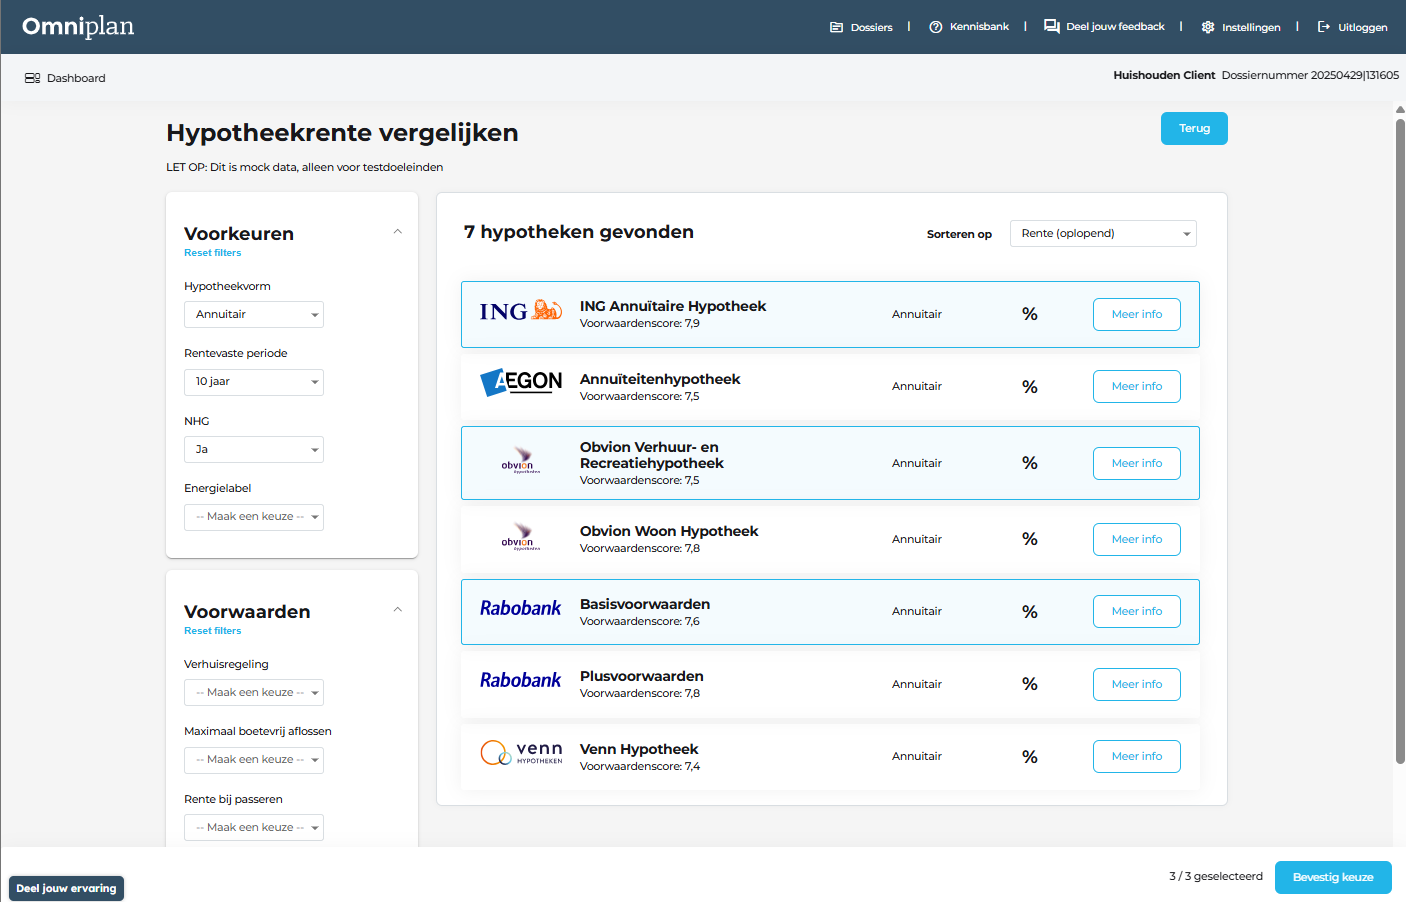Open Dossiers folder icon in header
1406x902 pixels.
[x=836, y=27]
